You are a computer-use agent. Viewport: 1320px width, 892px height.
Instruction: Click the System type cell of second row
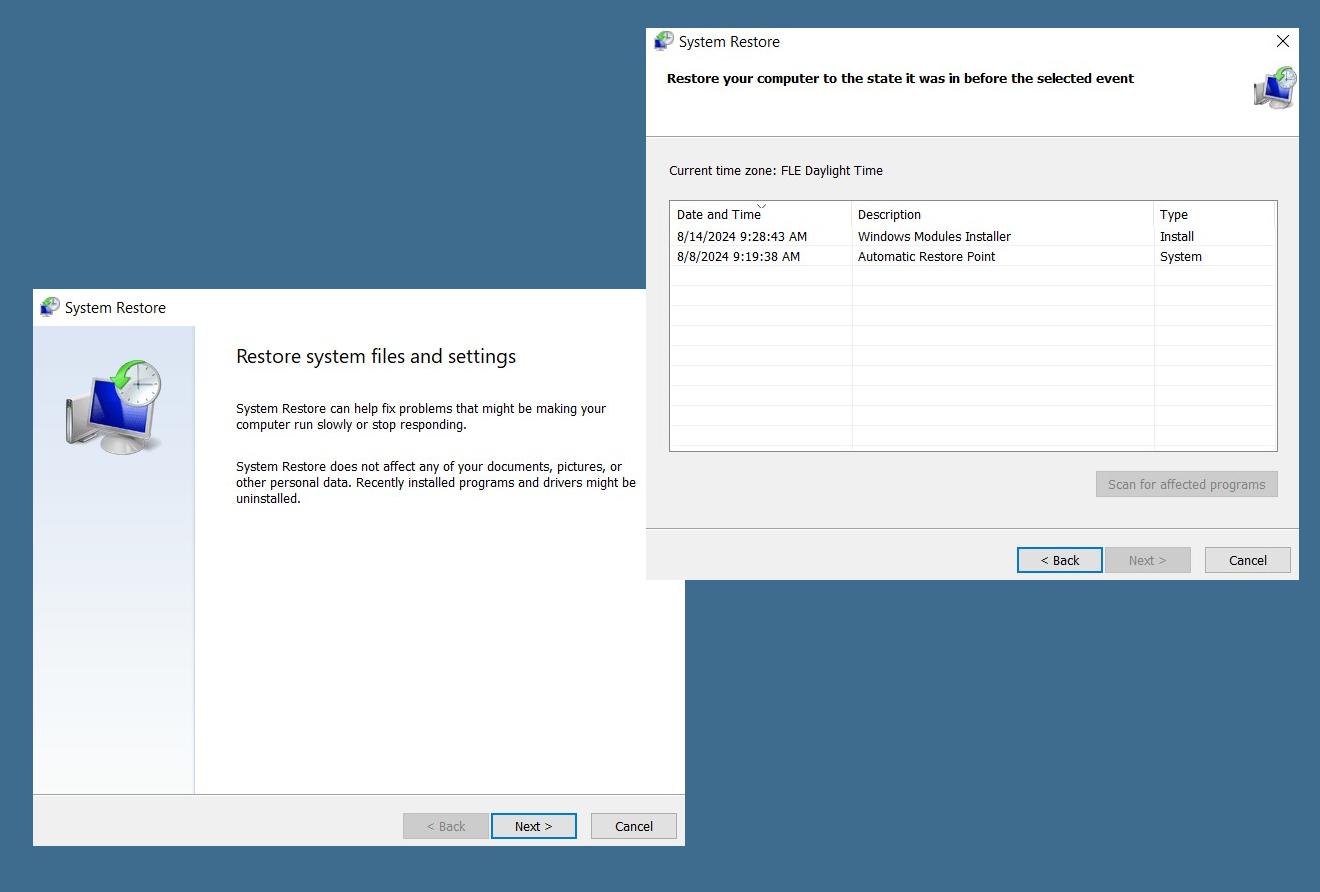pos(1181,257)
